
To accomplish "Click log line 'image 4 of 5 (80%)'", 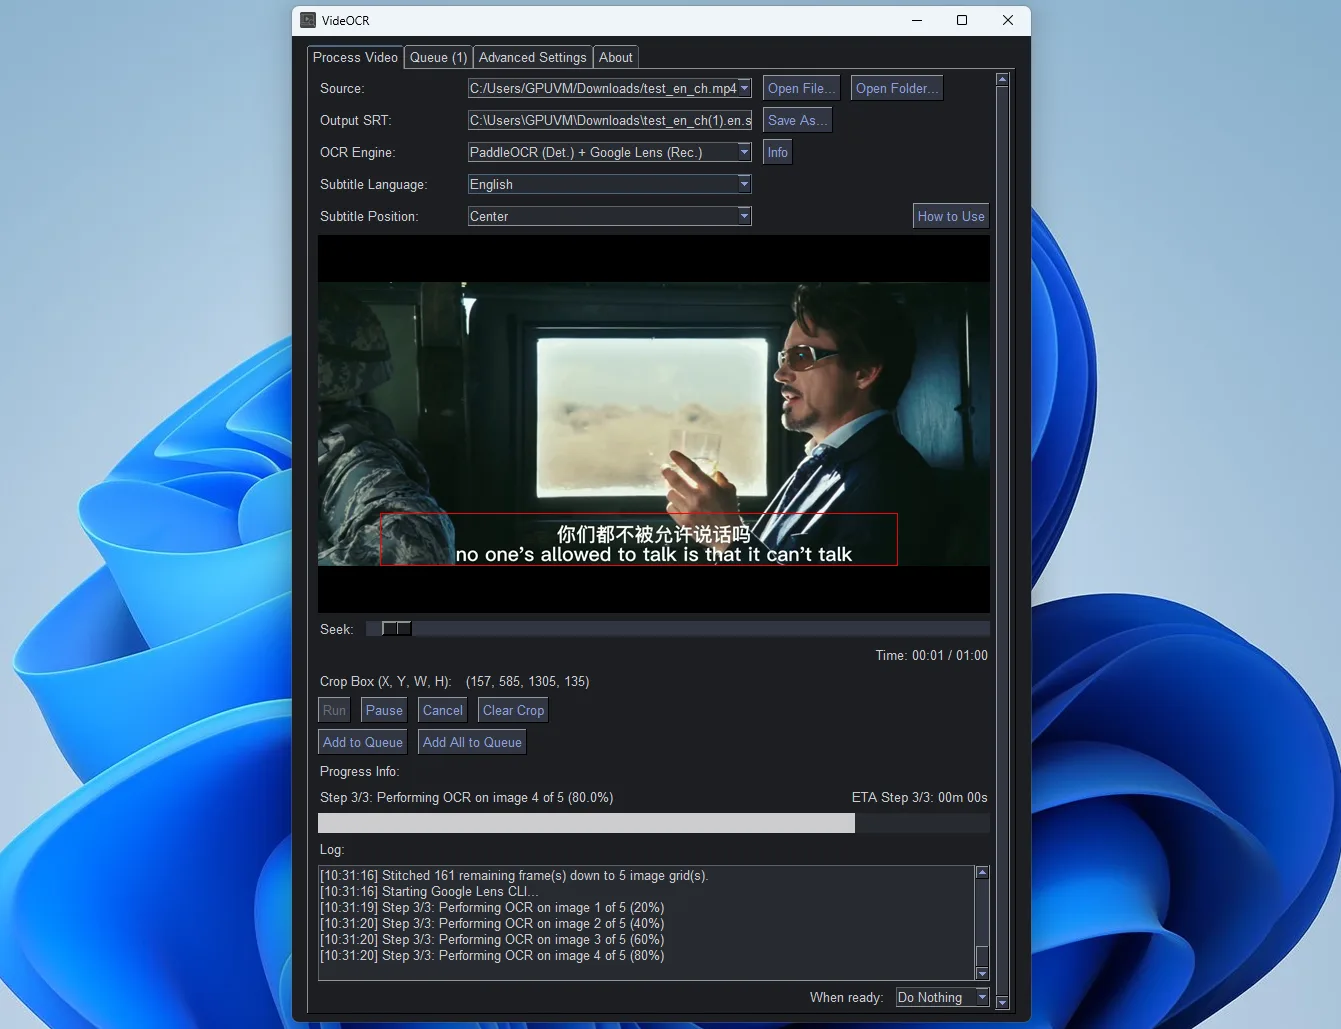I will pos(492,955).
